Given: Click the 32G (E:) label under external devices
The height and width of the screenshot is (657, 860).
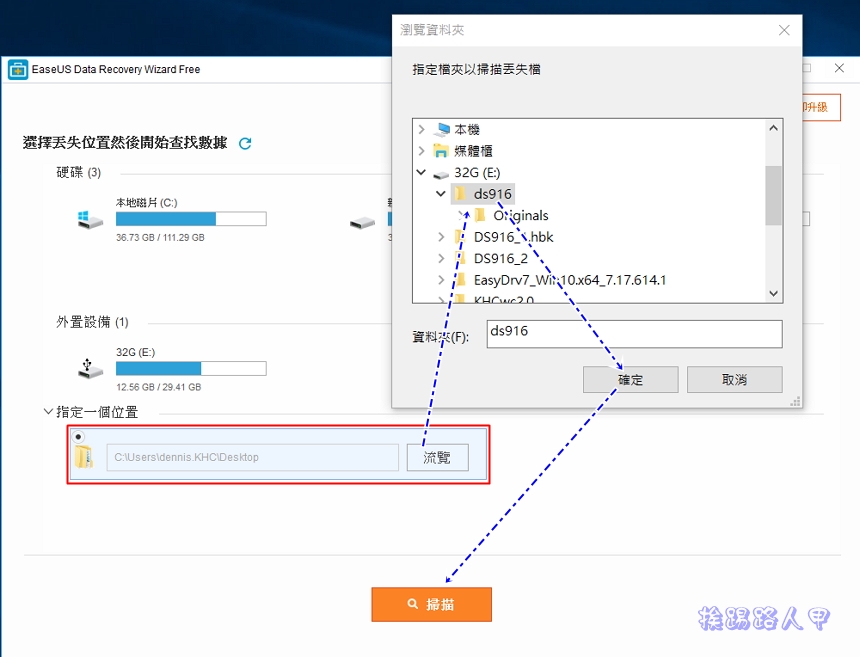Looking at the screenshot, I should 135,352.
